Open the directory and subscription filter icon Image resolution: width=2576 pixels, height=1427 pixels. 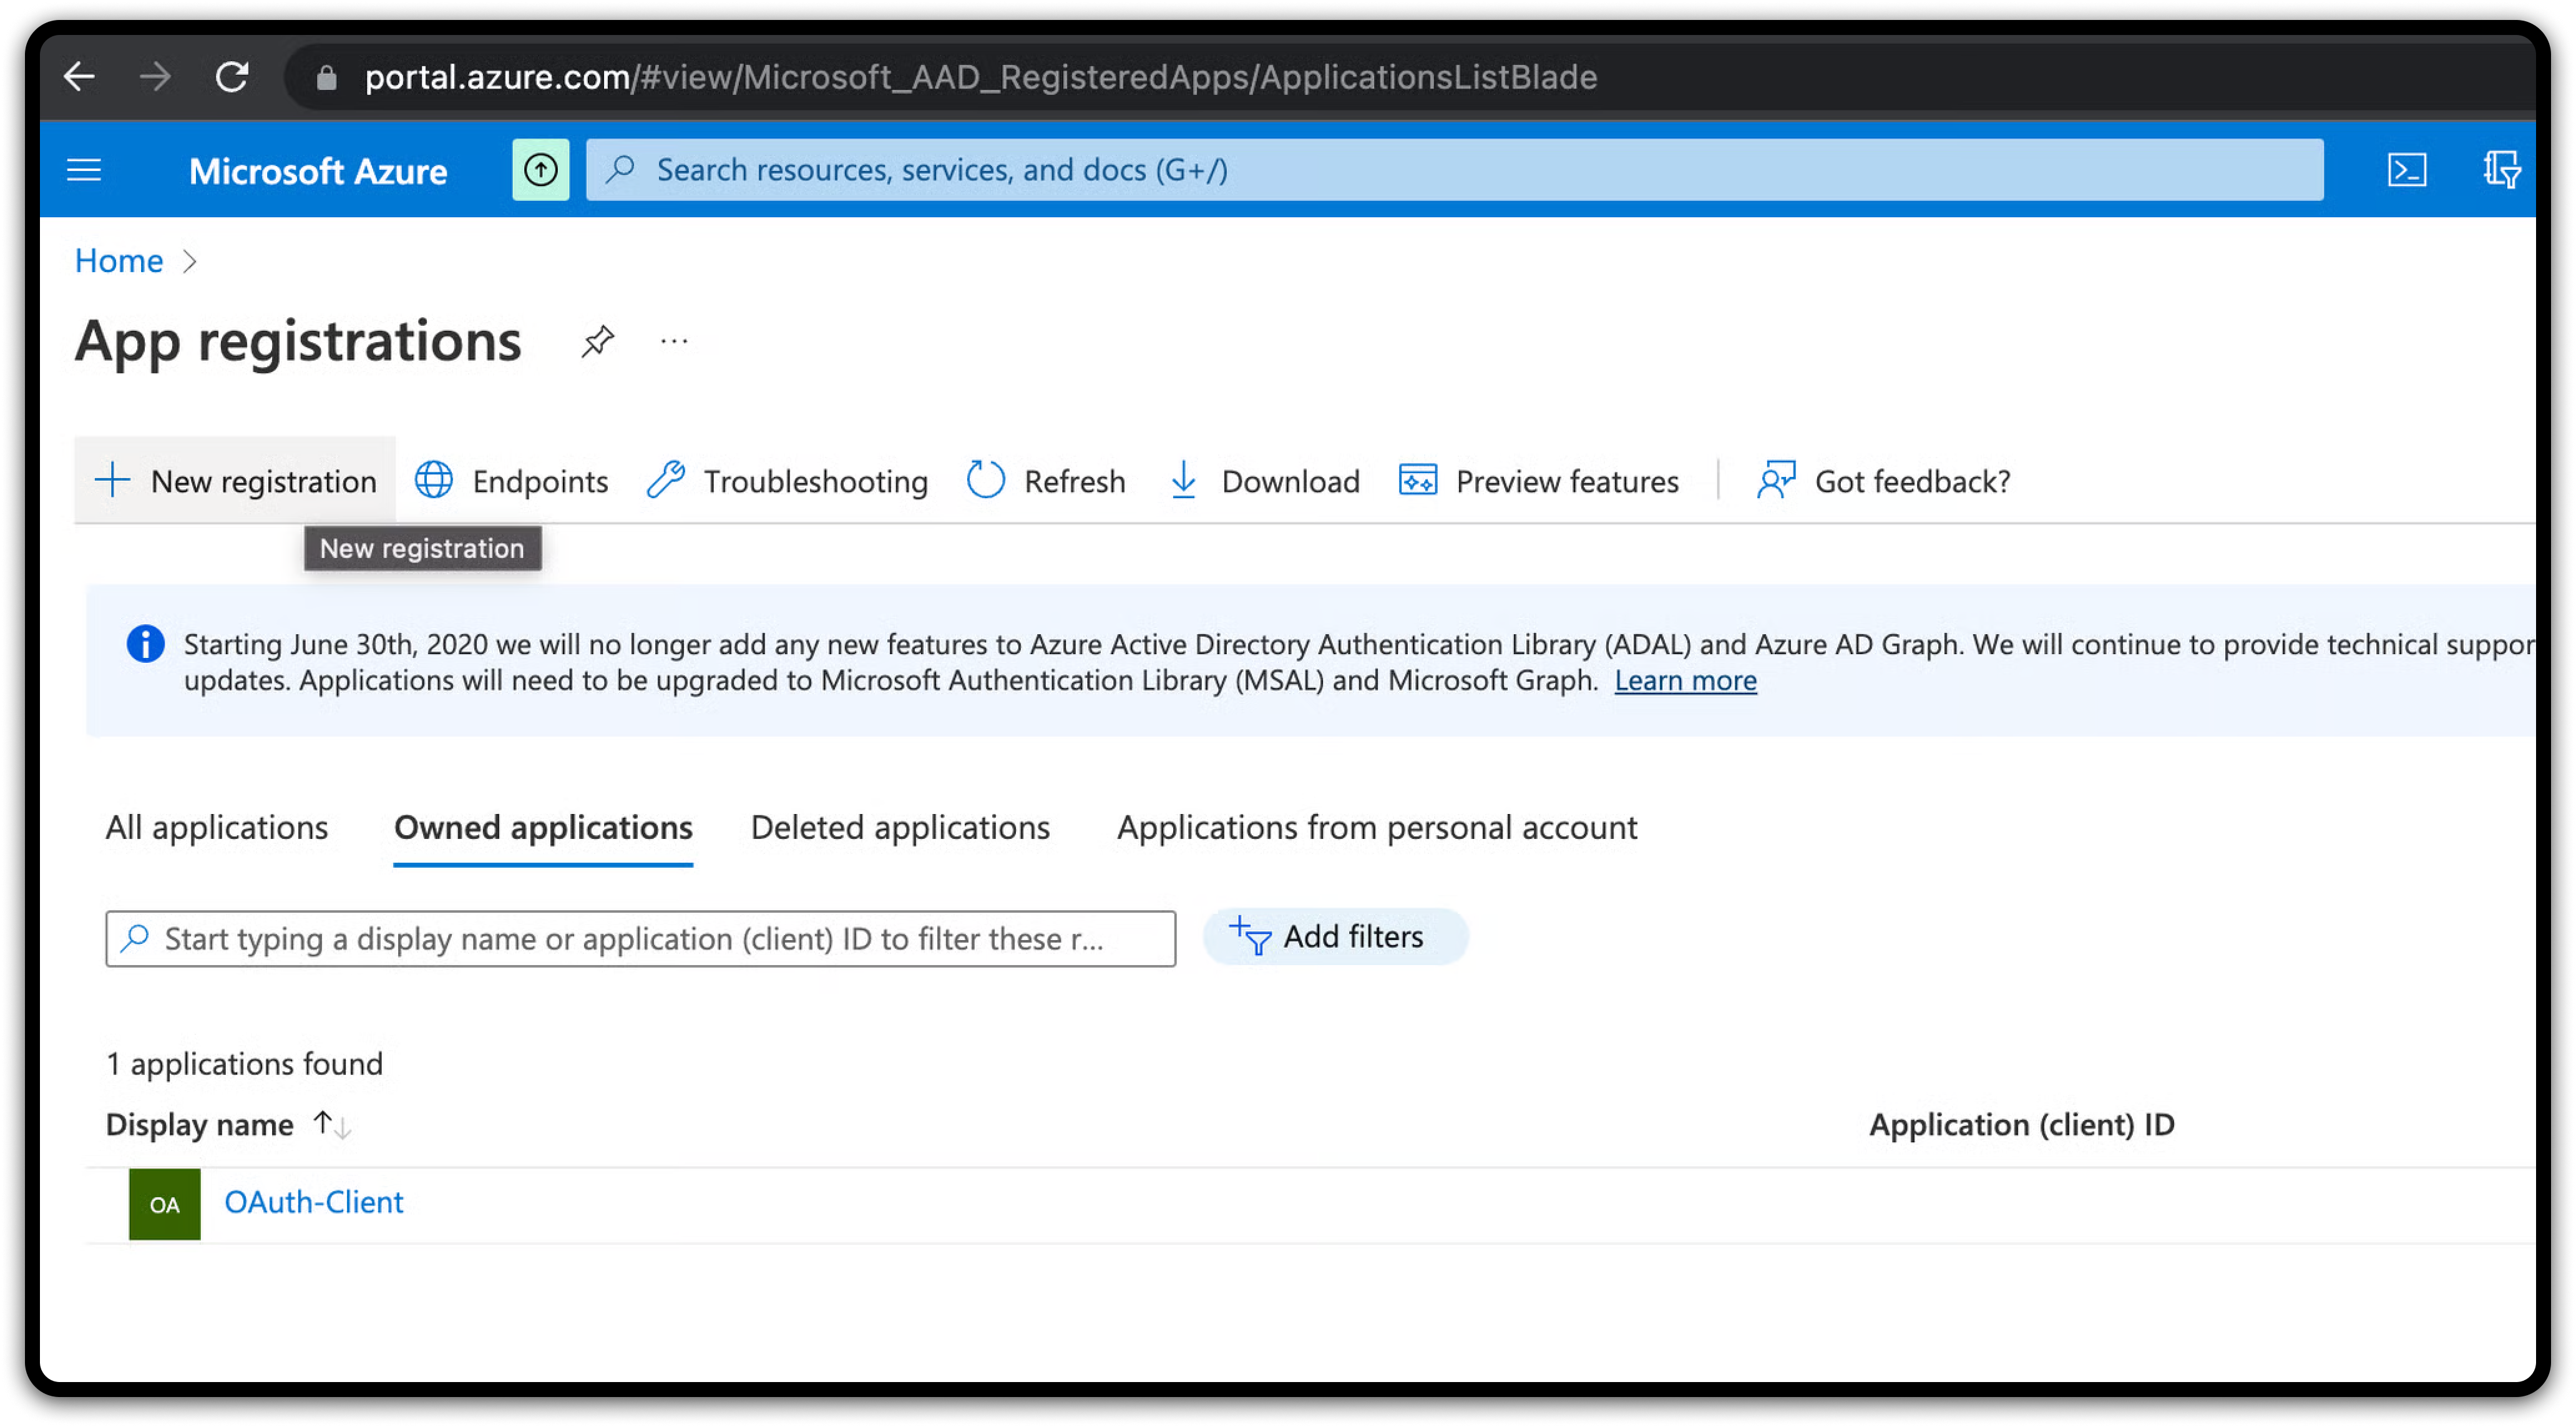click(x=2500, y=170)
